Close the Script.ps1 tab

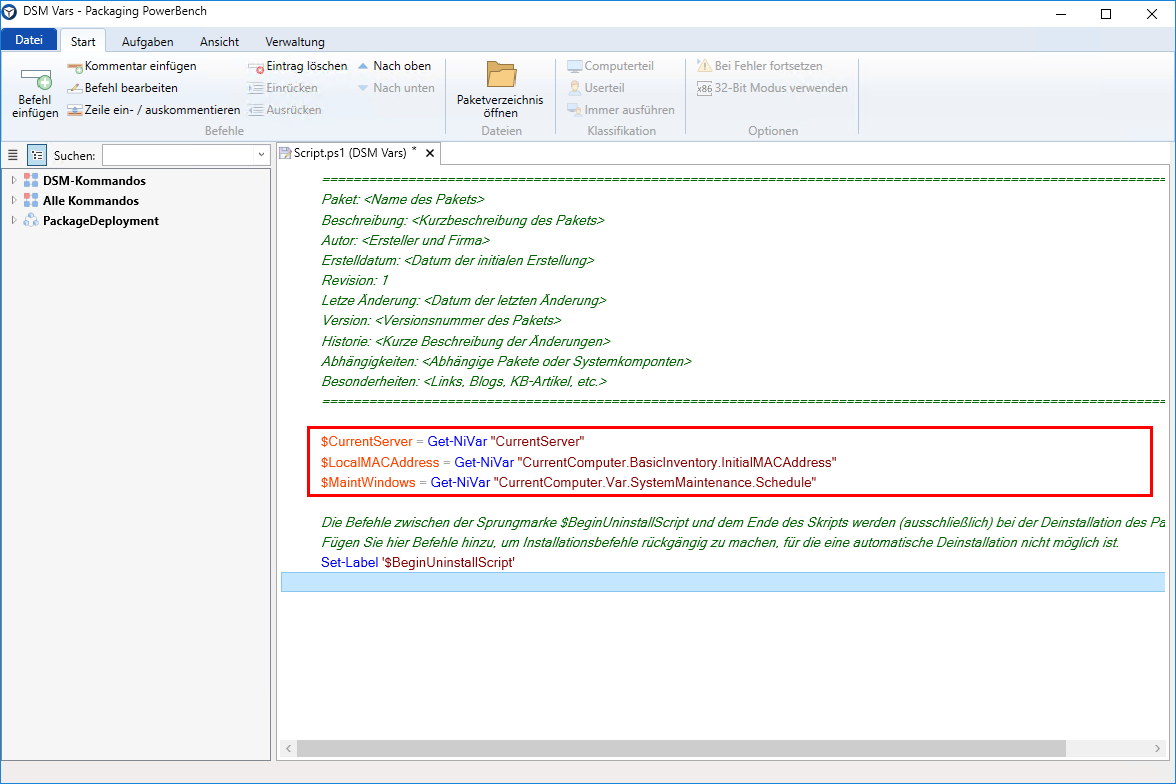click(430, 153)
